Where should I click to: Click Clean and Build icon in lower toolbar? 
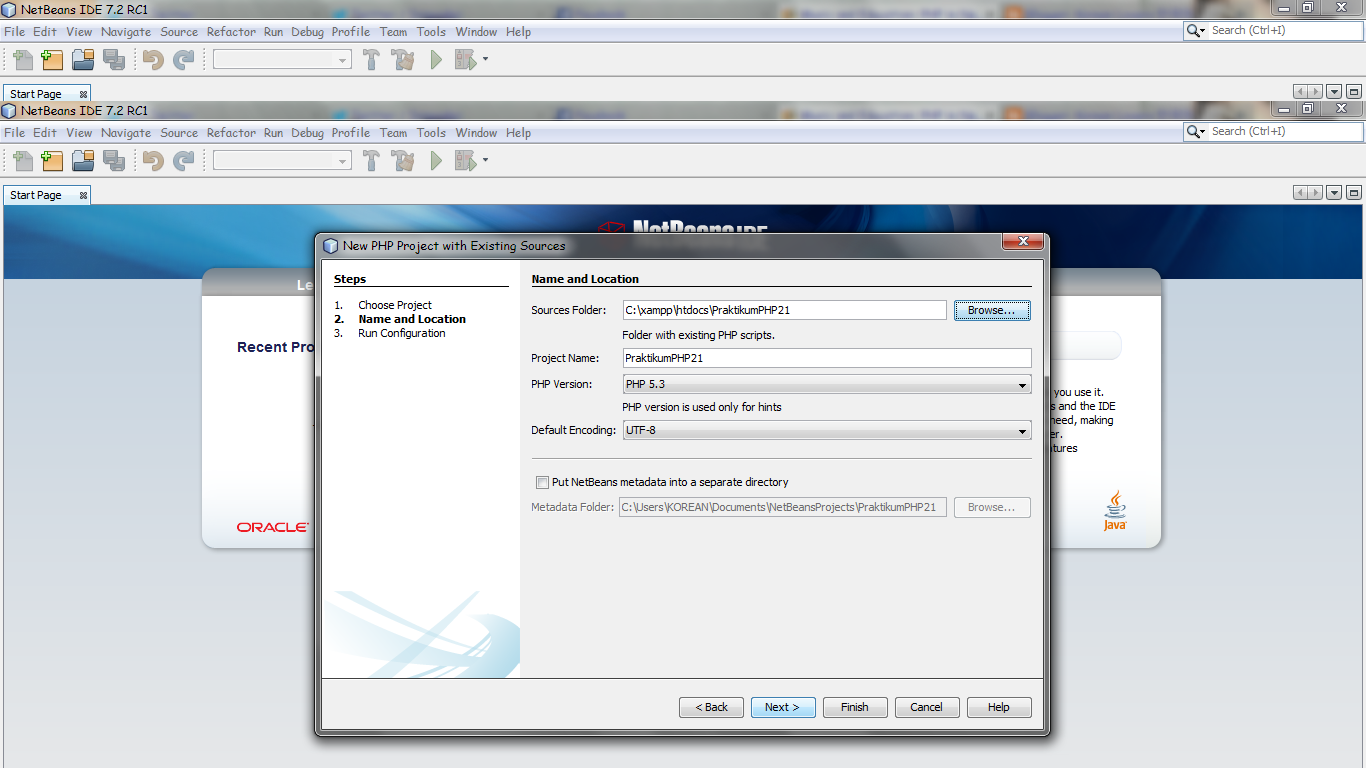(403, 161)
